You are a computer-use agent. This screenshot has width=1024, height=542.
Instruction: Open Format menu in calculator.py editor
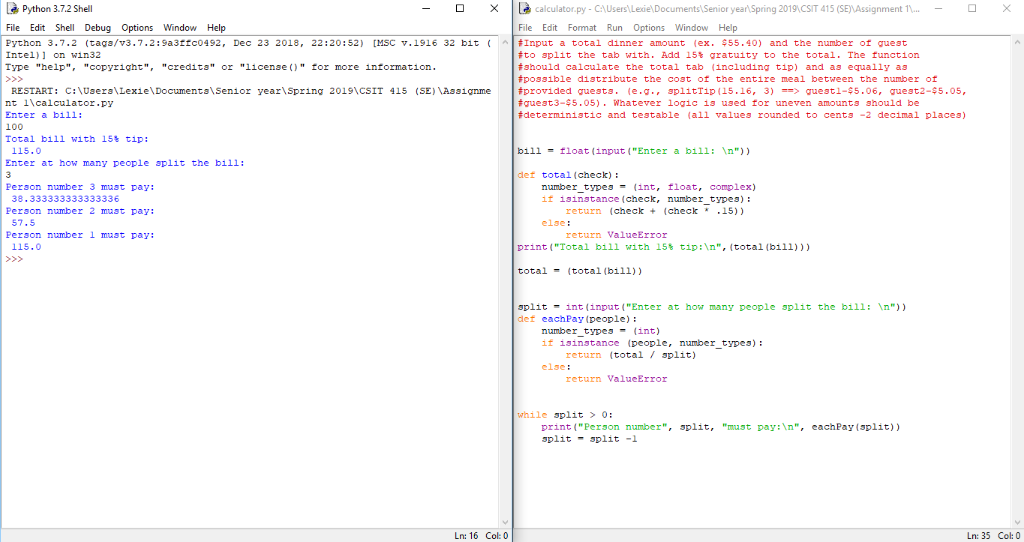click(x=582, y=27)
